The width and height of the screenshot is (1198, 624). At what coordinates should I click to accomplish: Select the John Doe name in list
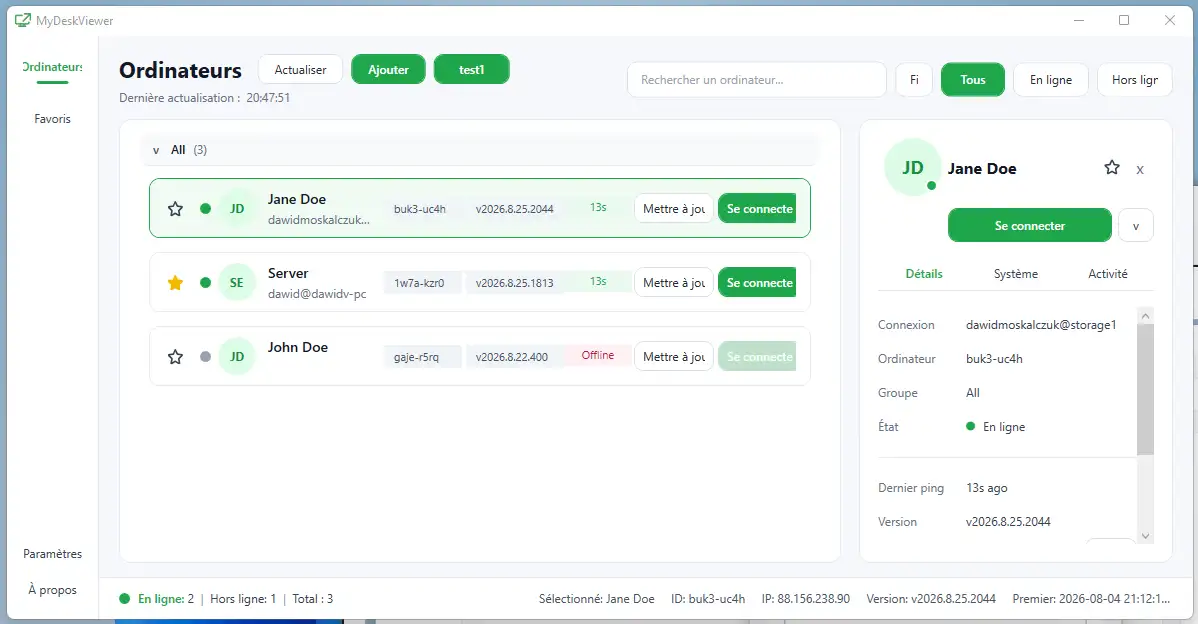[297, 348]
